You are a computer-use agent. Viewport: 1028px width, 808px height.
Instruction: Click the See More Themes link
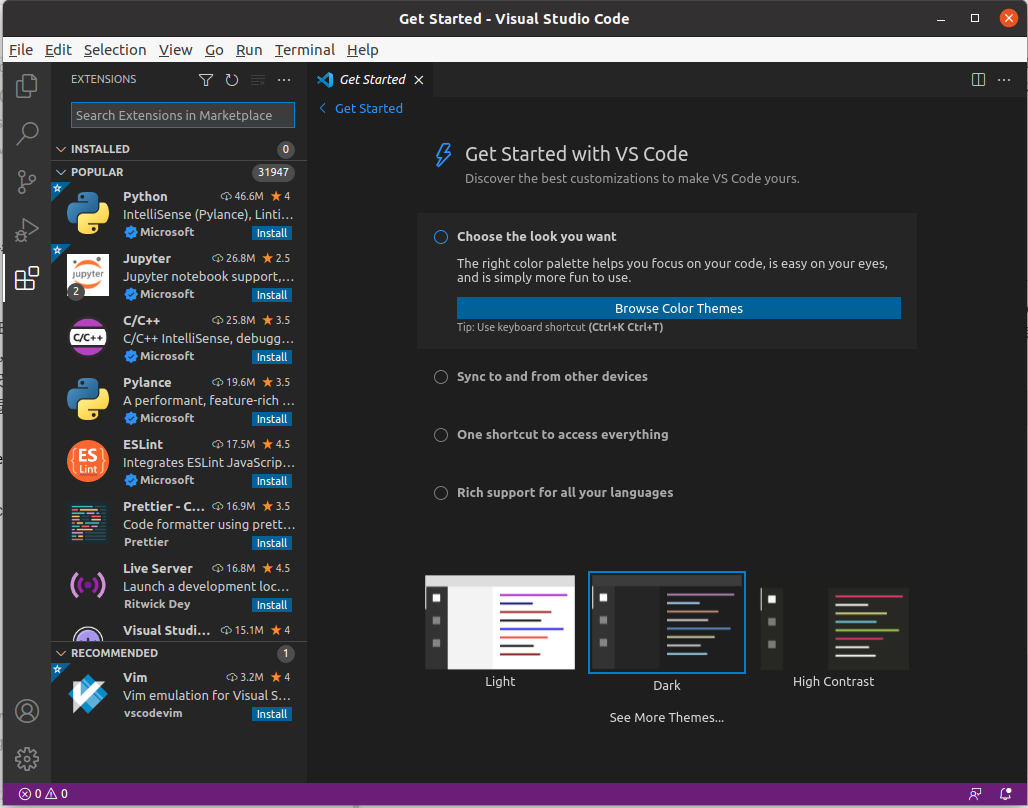pos(666,717)
